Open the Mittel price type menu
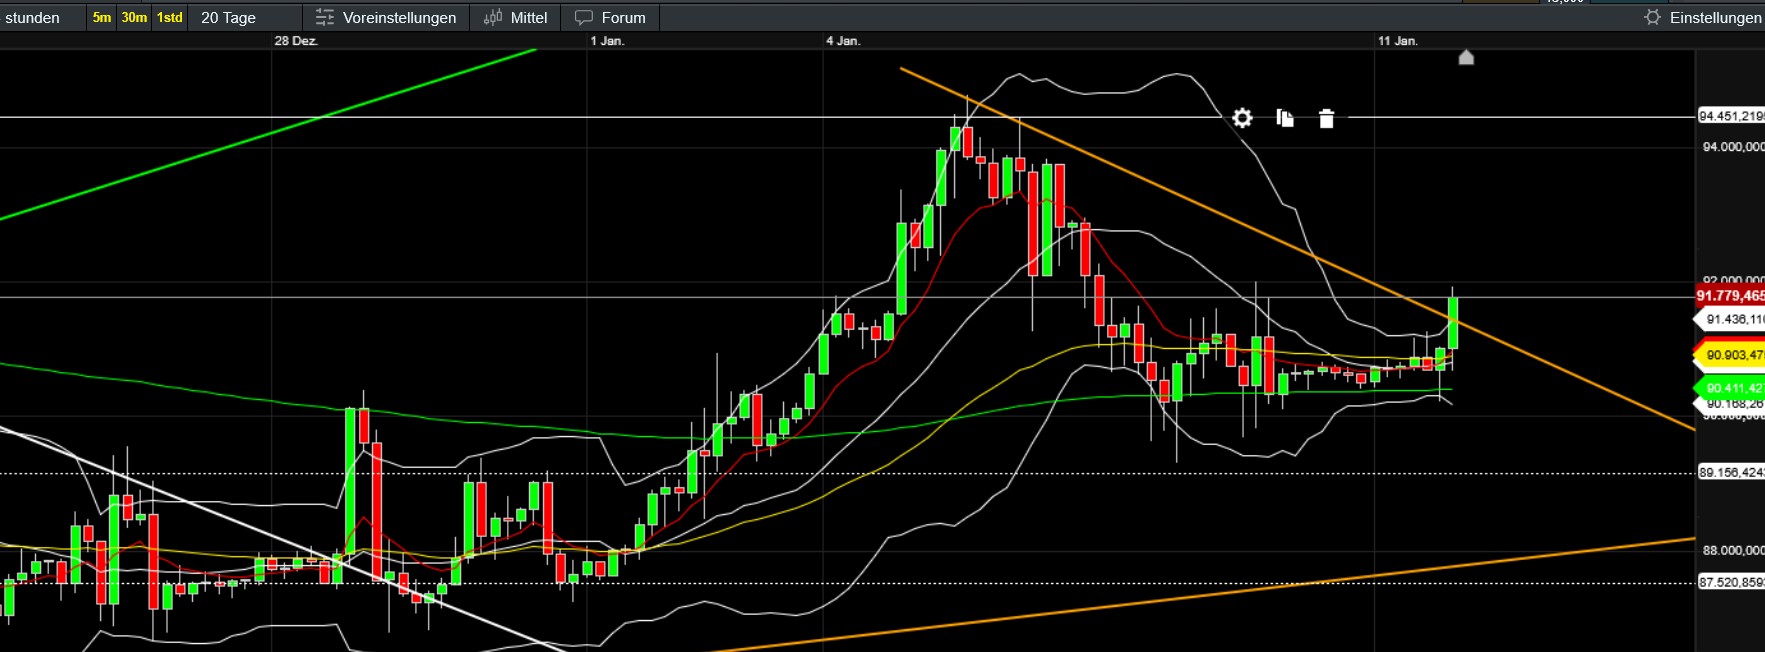This screenshot has height=652, width=1765. tap(528, 17)
